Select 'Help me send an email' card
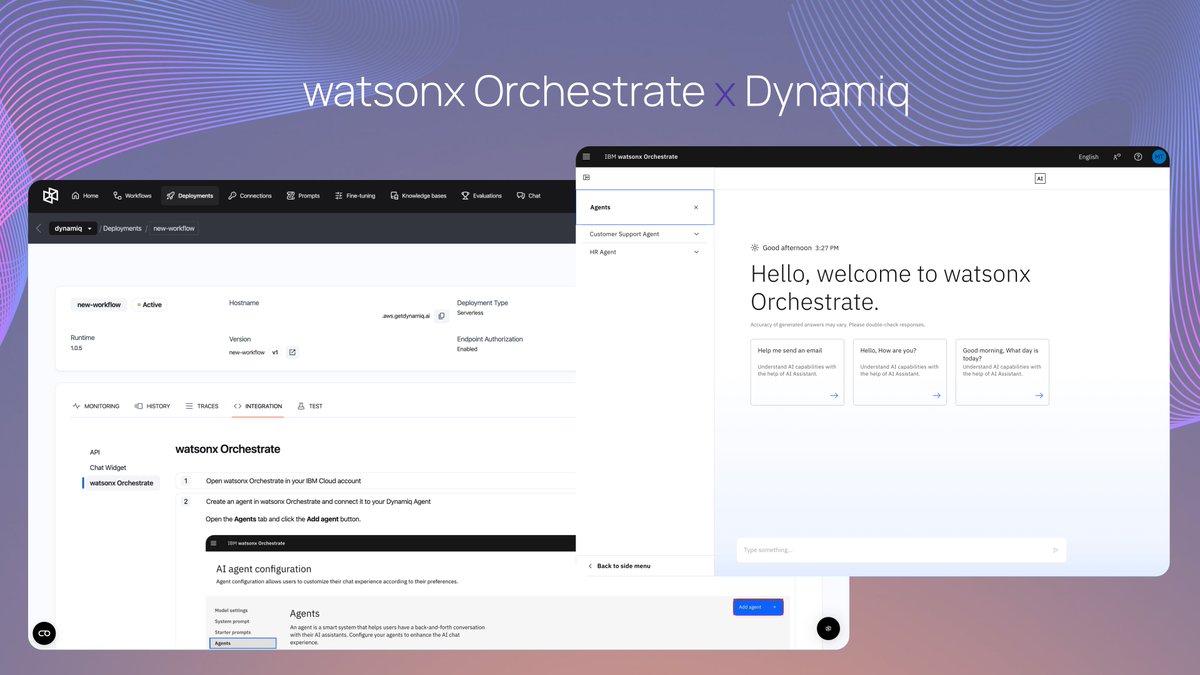The image size is (1200, 675). tap(797, 372)
